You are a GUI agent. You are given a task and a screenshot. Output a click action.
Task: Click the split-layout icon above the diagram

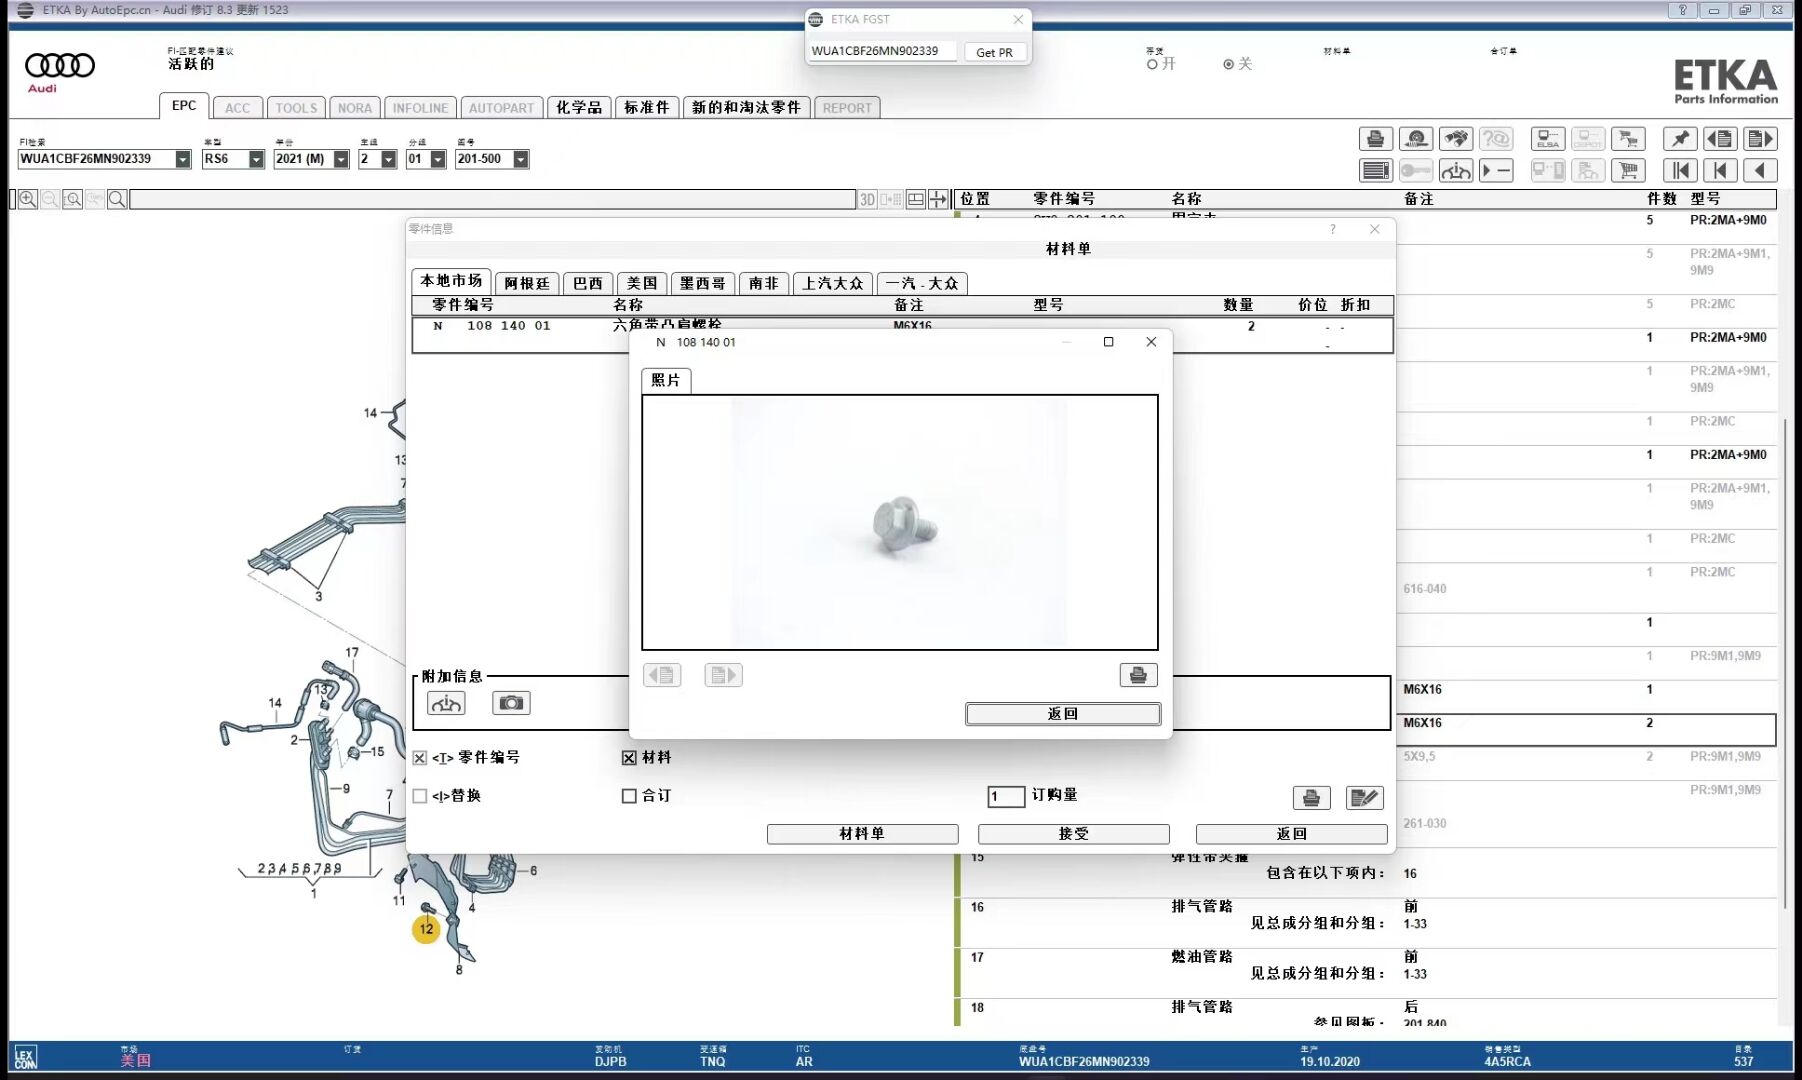click(915, 200)
